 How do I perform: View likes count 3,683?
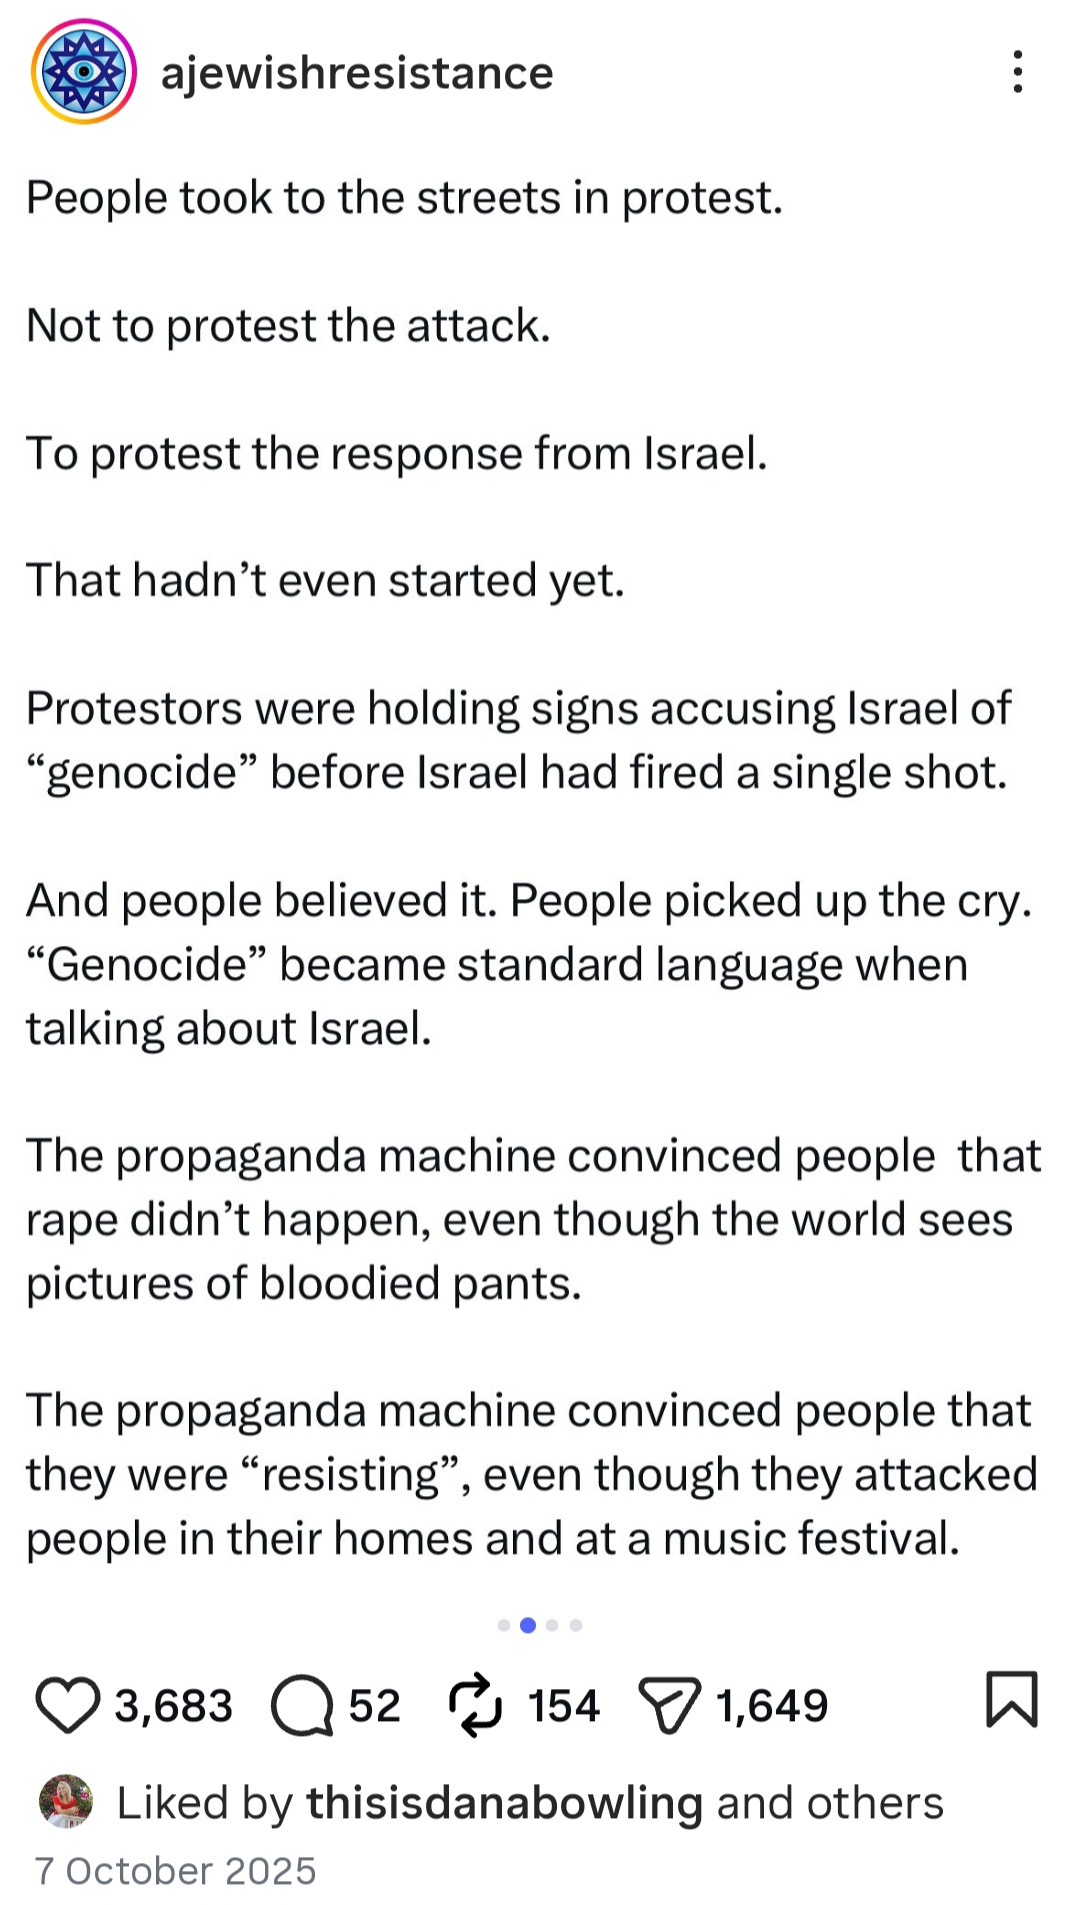pos(173,1706)
